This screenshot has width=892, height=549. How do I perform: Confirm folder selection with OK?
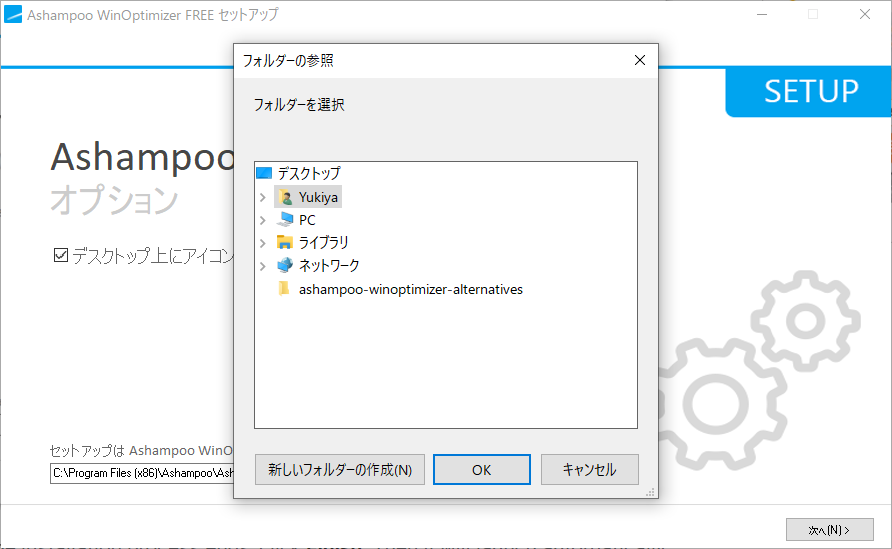[482, 469]
